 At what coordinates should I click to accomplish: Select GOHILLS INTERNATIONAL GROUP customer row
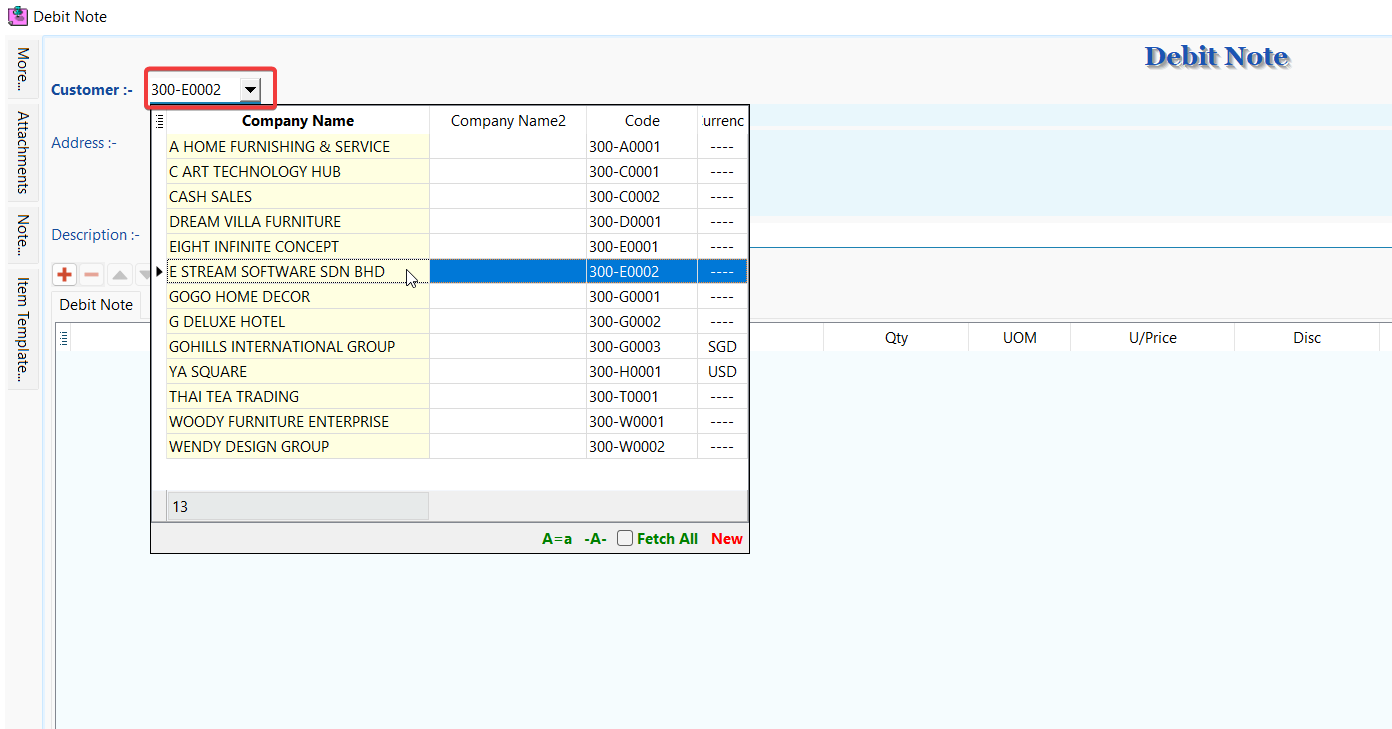point(282,347)
